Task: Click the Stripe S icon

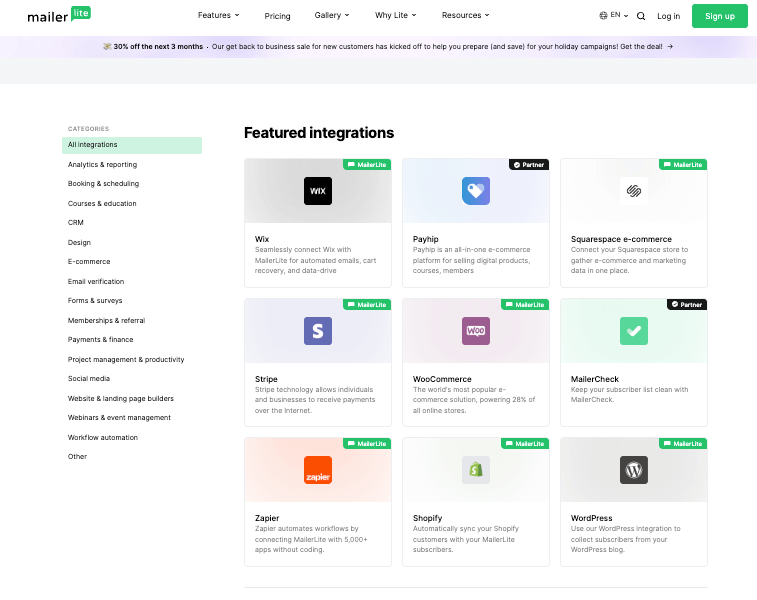Action: click(318, 331)
